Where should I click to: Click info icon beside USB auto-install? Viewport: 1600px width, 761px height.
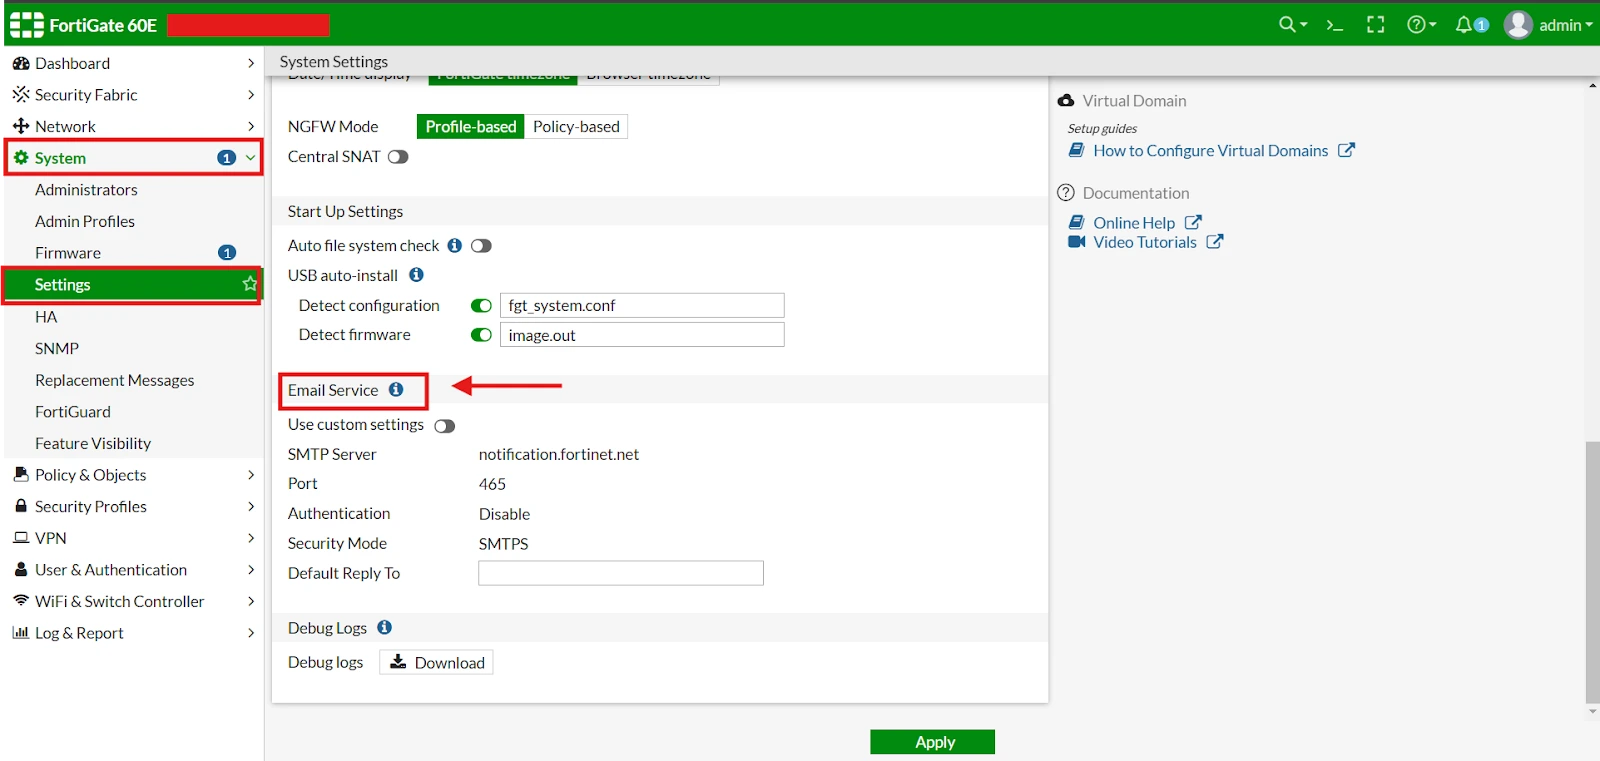(416, 275)
